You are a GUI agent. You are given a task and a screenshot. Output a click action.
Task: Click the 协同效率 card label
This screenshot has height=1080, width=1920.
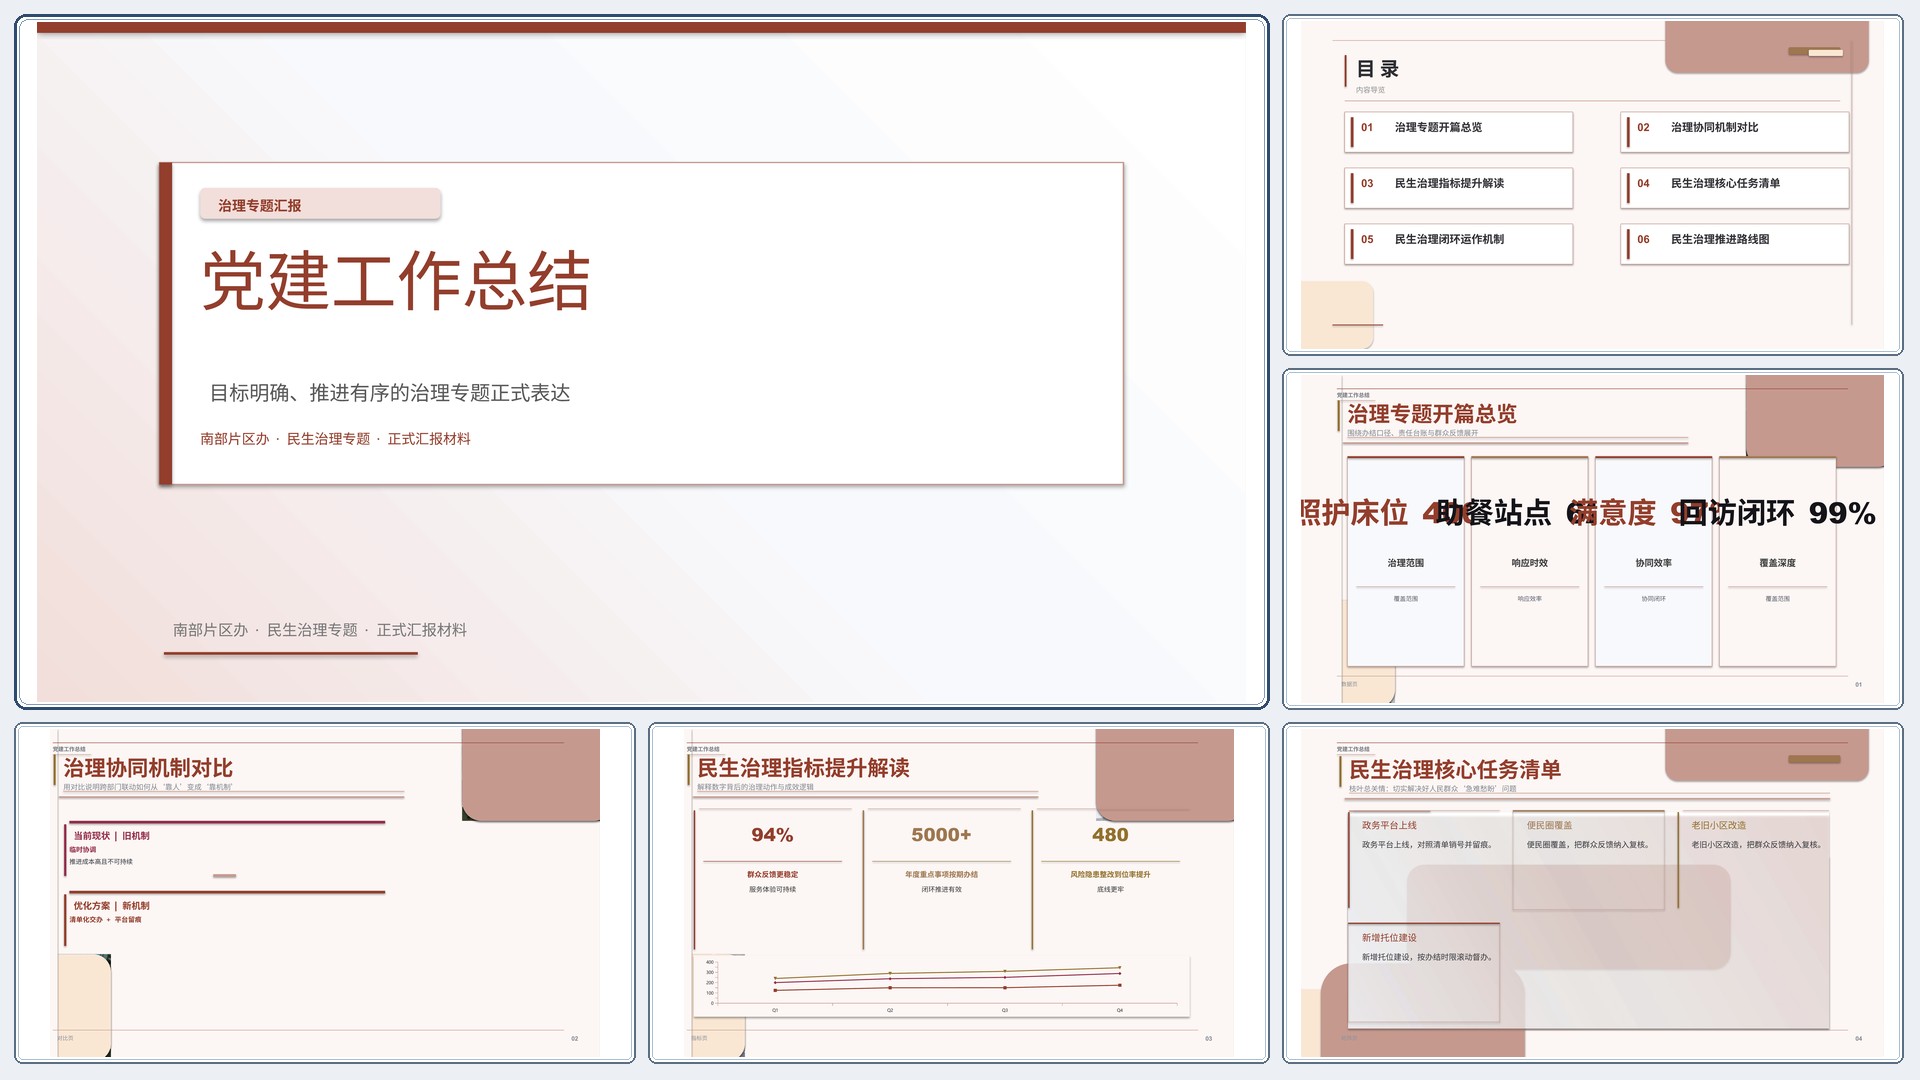[x=1653, y=563]
